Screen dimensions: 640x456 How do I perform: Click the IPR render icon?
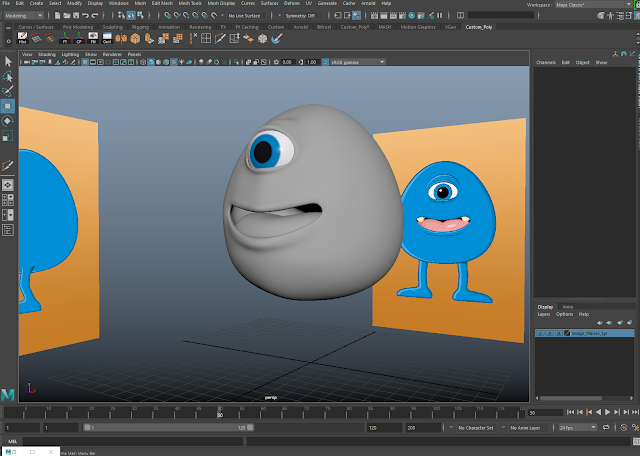[x=393, y=16]
